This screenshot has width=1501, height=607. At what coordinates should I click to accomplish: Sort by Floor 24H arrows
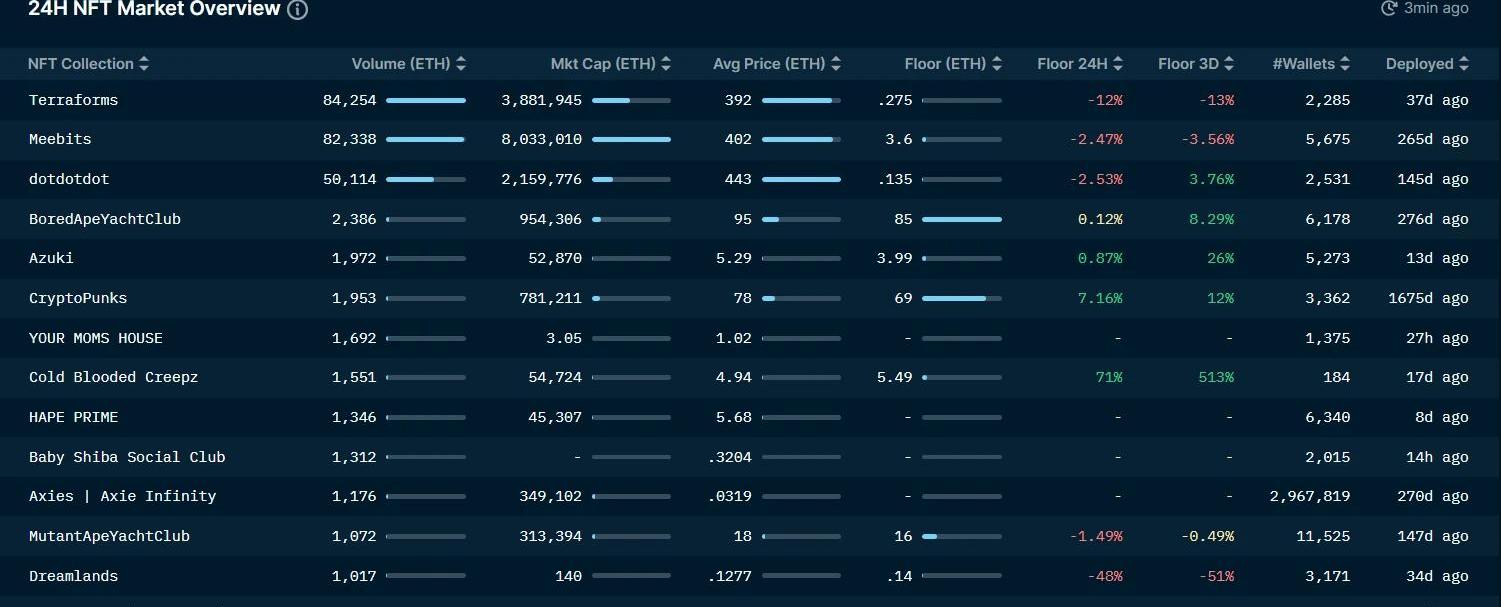click(x=1118, y=64)
